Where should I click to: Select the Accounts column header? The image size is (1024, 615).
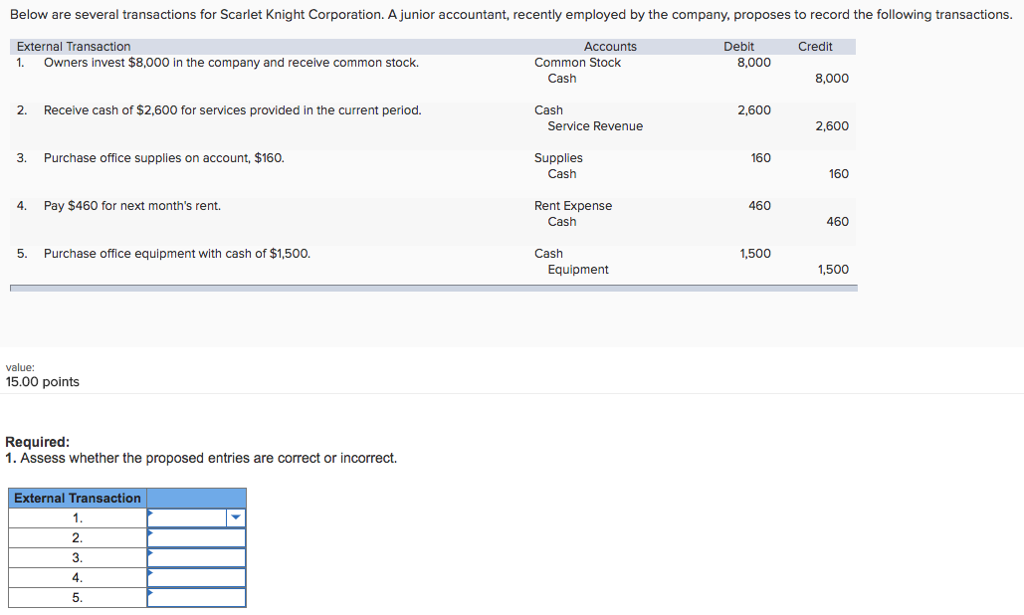[610, 46]
